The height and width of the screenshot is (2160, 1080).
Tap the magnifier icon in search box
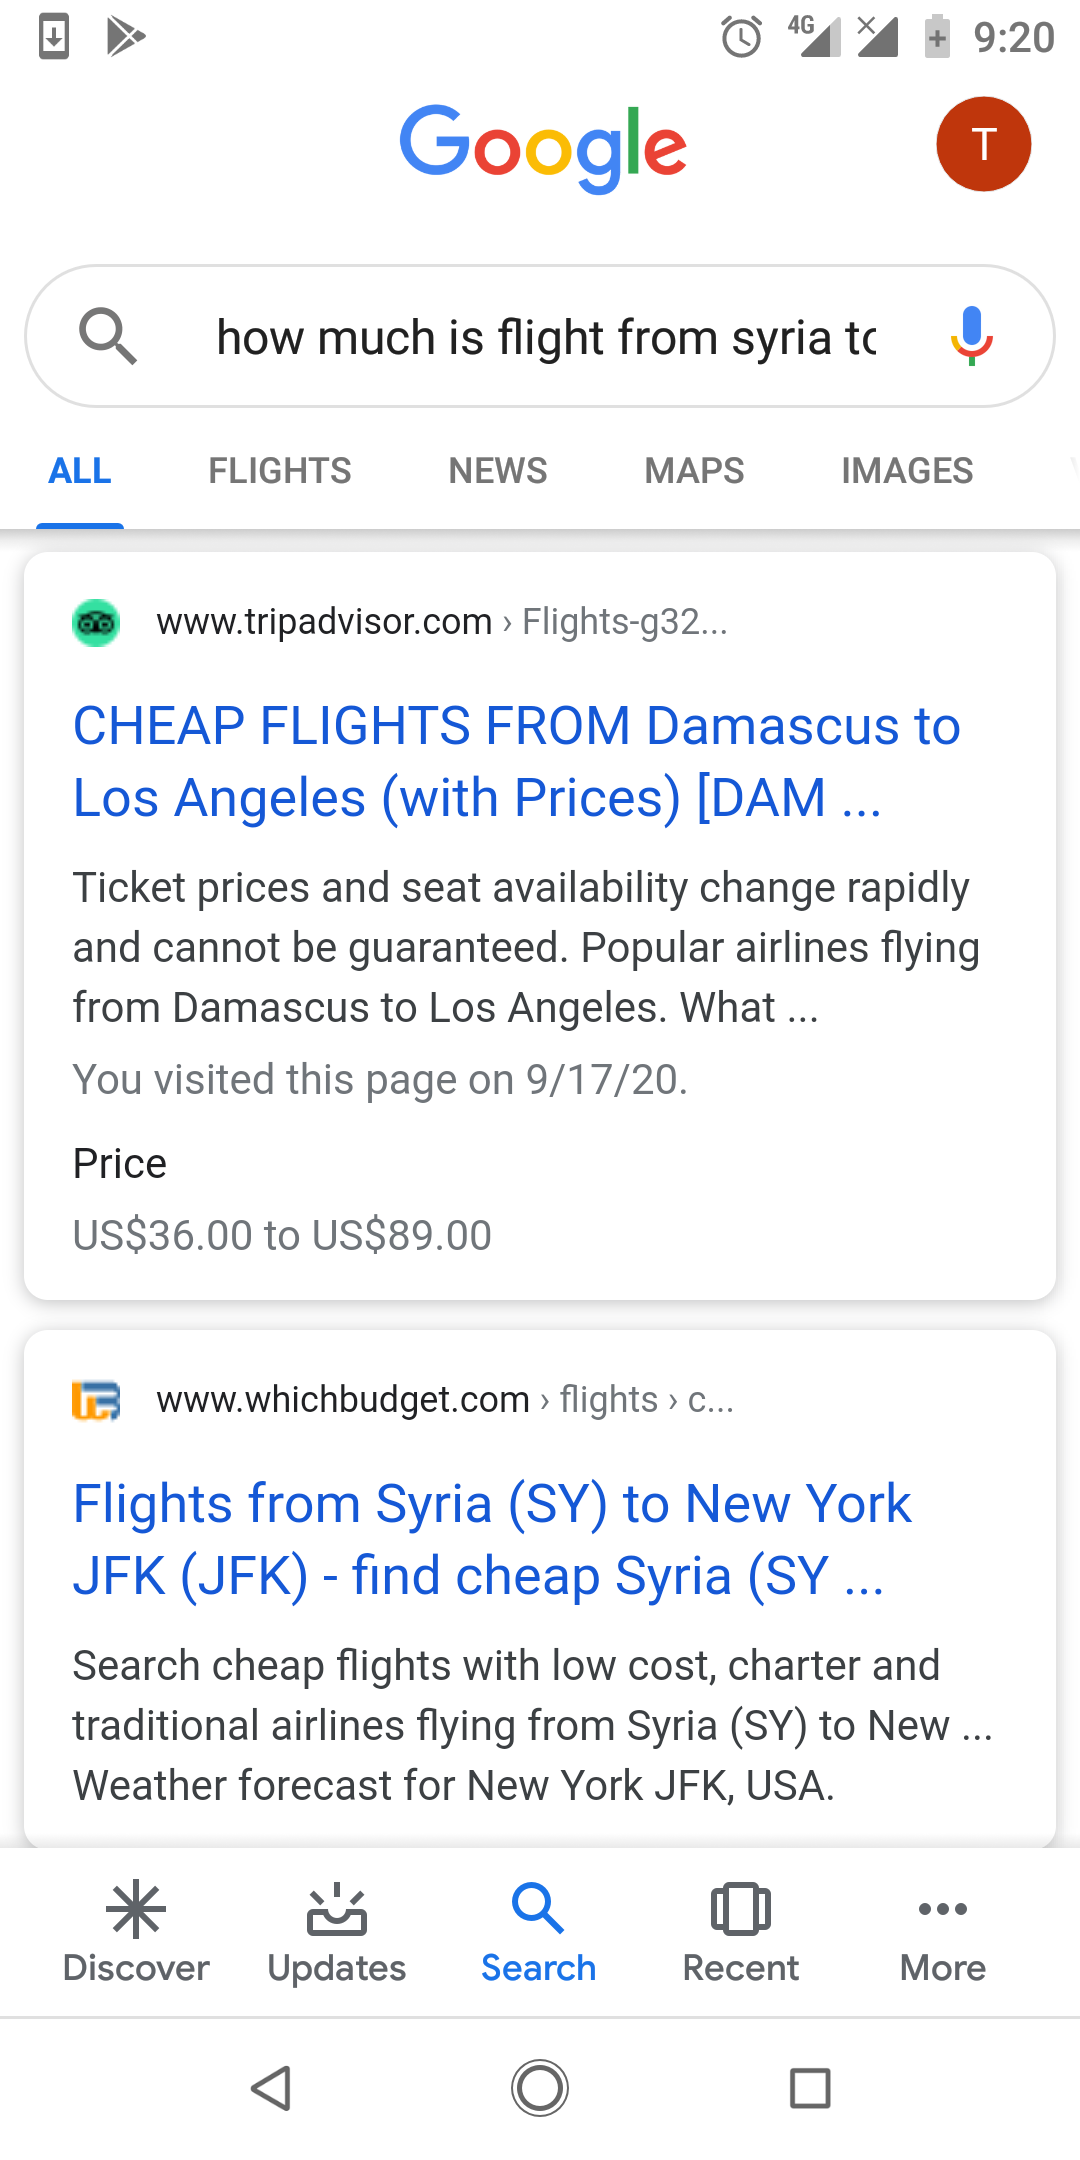coord(107,336)
